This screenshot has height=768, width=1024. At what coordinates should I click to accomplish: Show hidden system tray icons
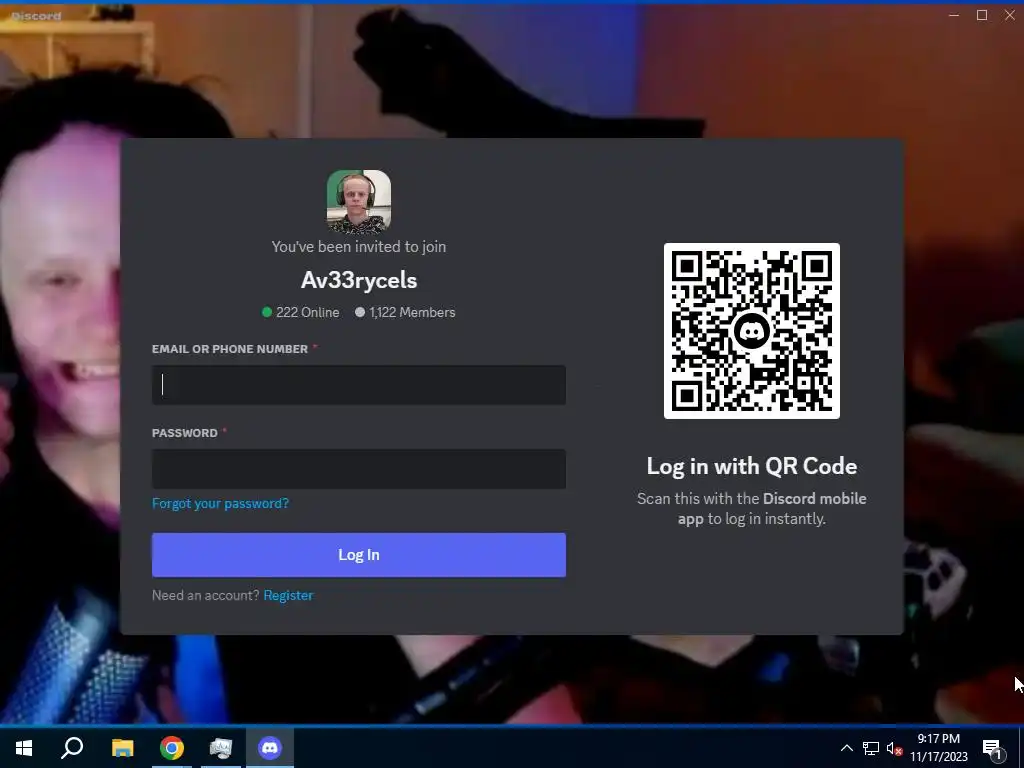(846, 748)
